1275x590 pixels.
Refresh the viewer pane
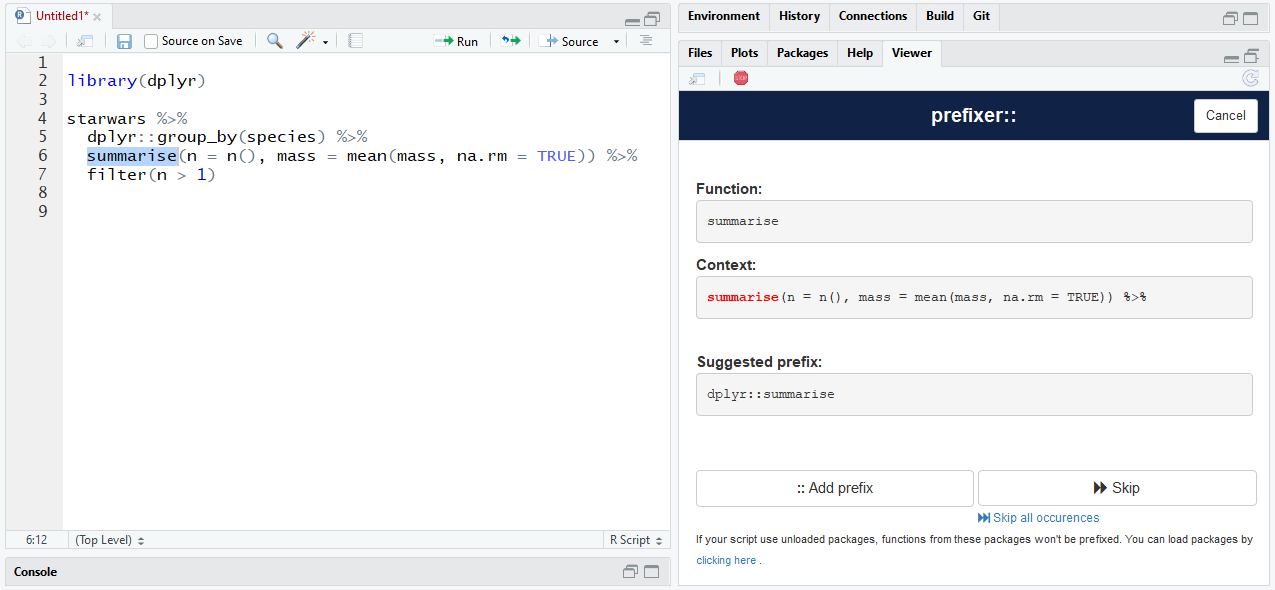(x=1250, y=78)
